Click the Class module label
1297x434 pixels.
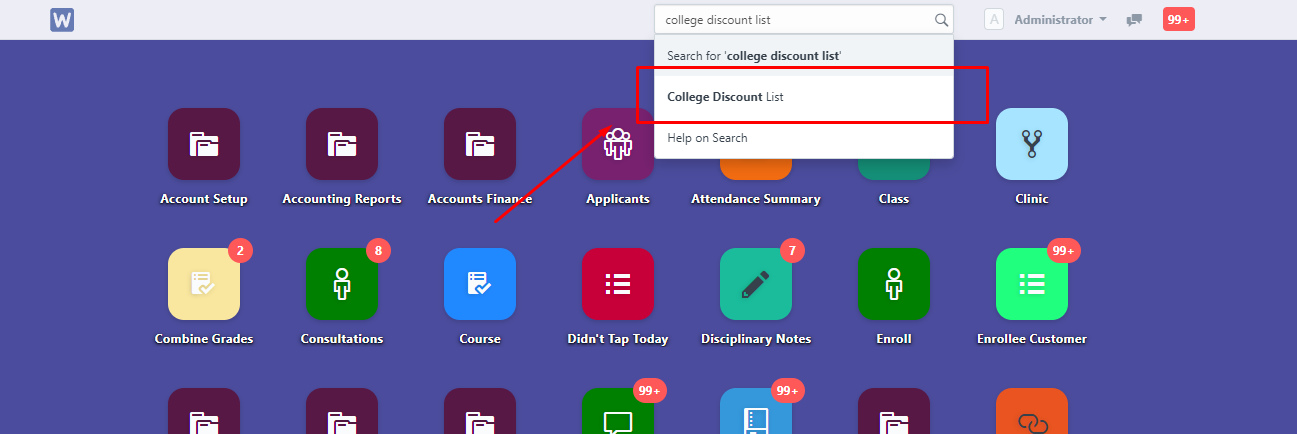click(x=894, y=199)
